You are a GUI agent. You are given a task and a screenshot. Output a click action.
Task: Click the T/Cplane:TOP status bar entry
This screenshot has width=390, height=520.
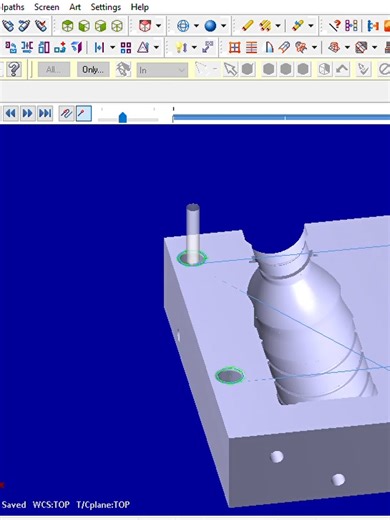tap(103, 504)
